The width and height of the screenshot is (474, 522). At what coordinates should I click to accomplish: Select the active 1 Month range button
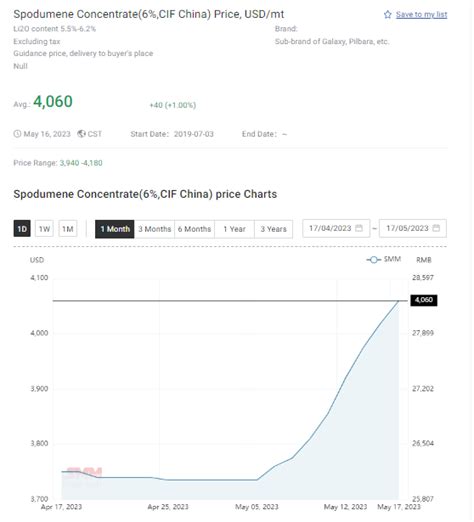click(115, 230)
